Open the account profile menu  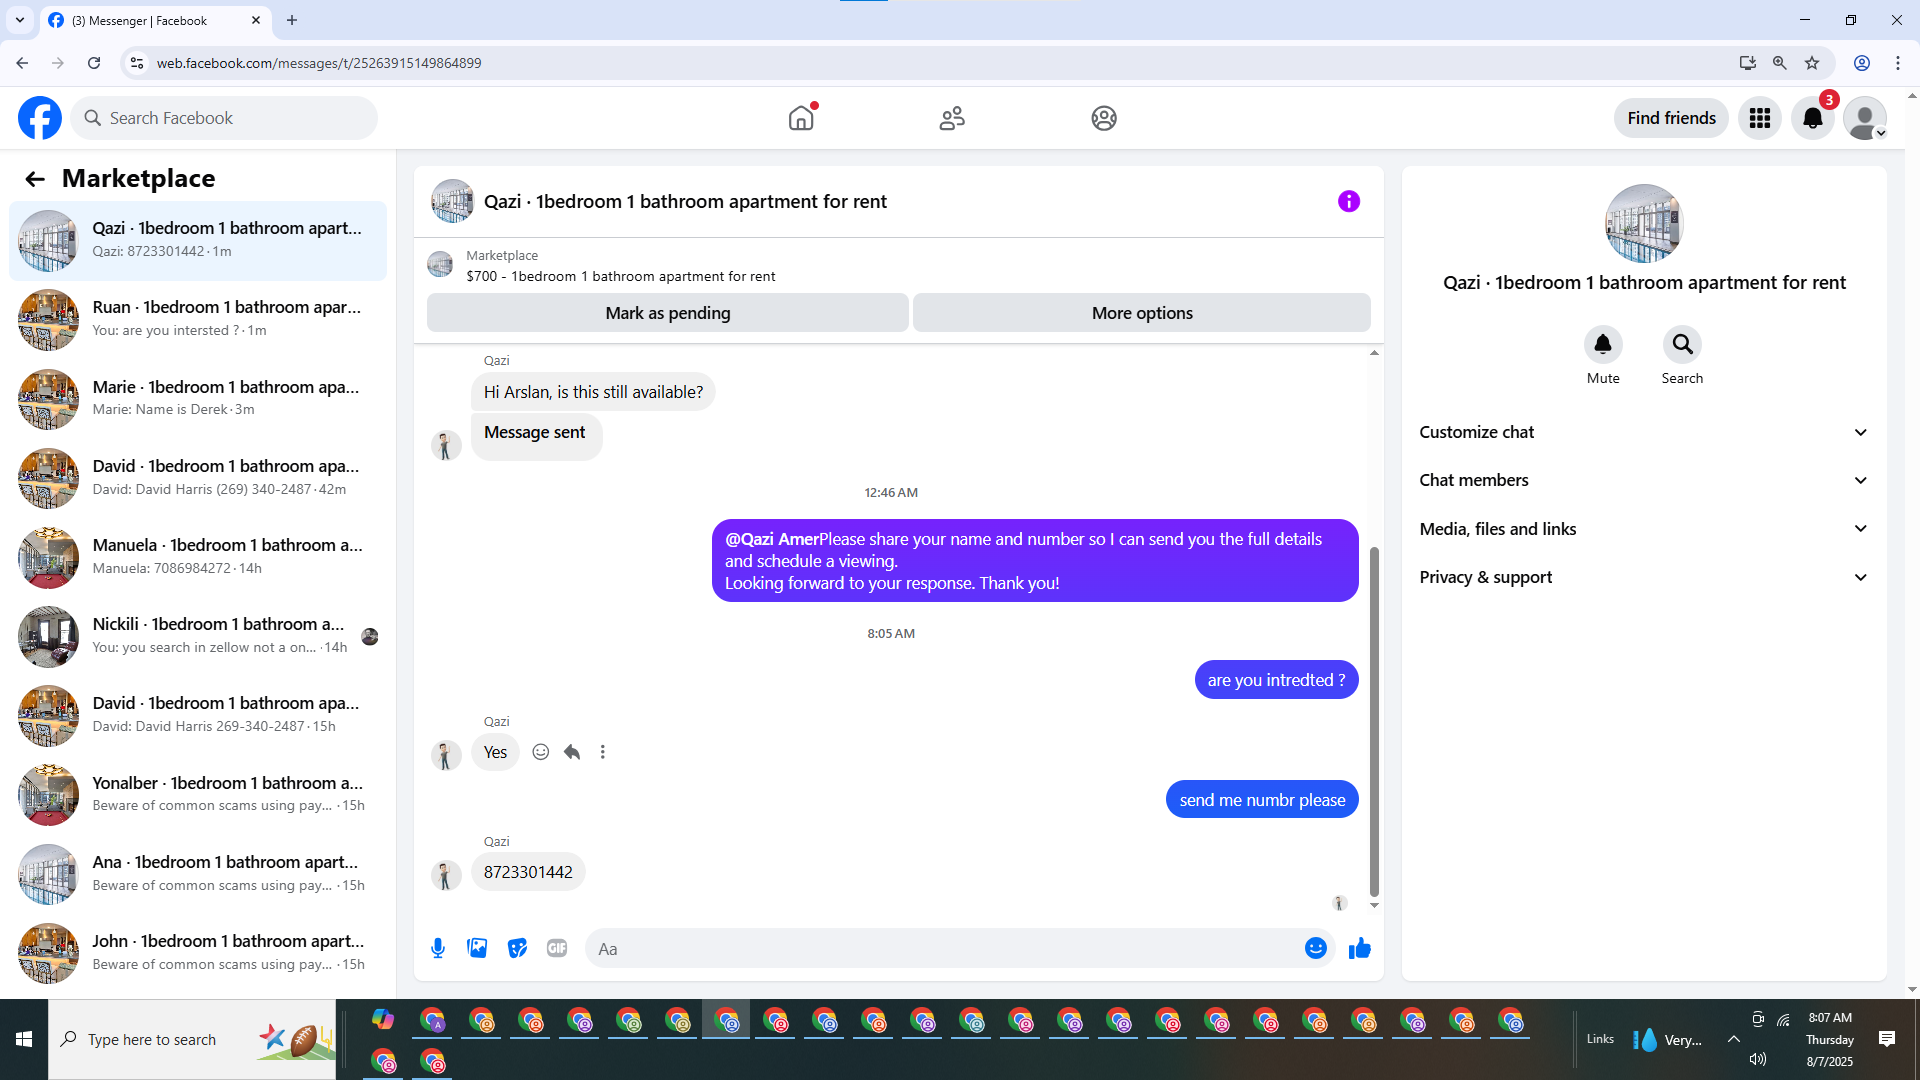coord(1865,118)
